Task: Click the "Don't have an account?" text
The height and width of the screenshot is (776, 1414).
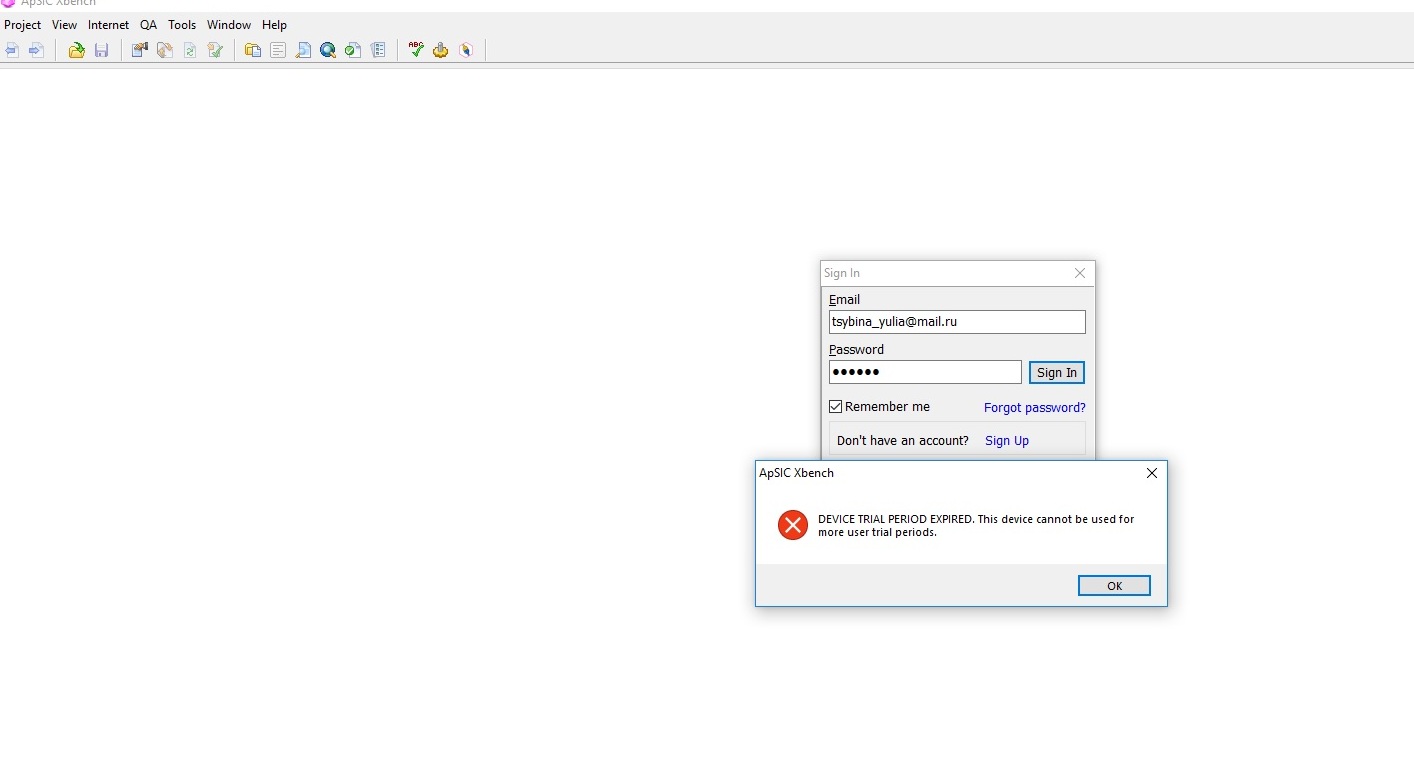Action: (903, 441)
